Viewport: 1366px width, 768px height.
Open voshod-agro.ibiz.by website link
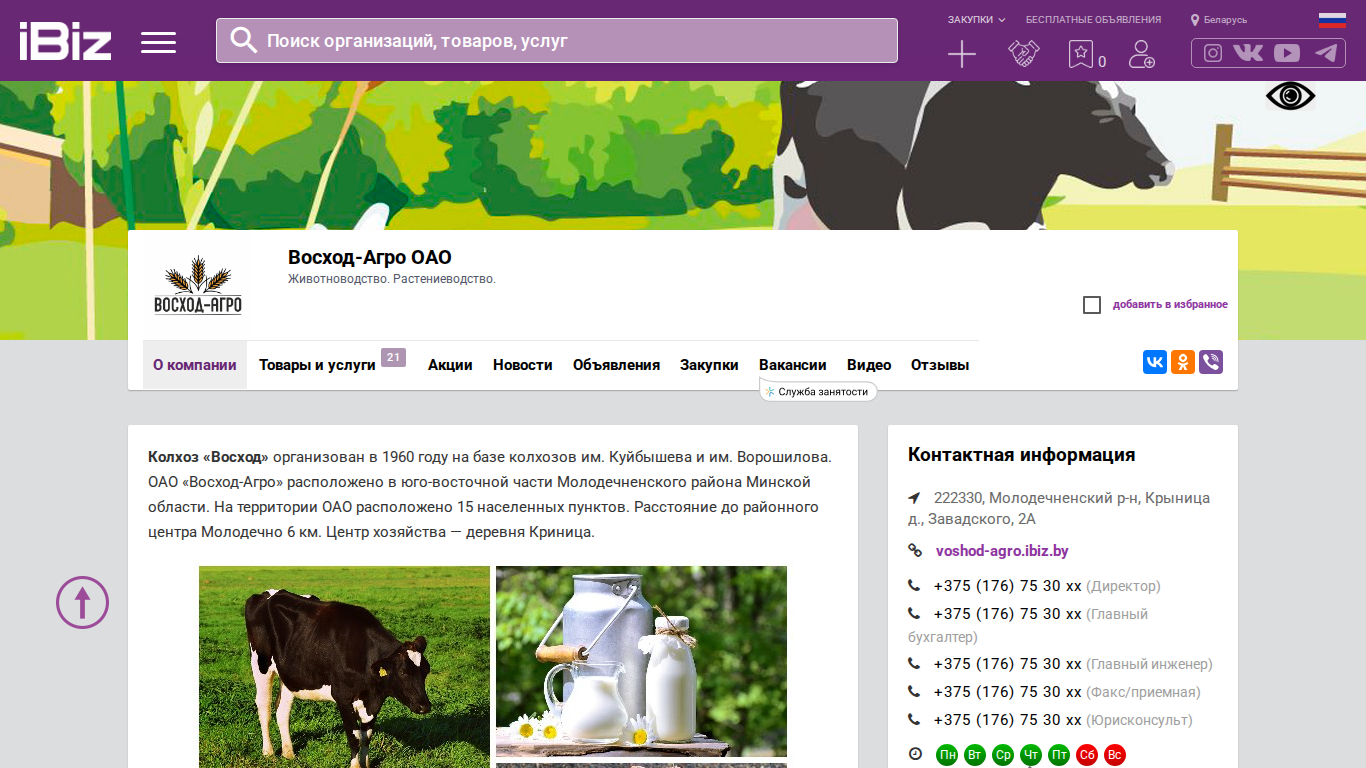click(x=1002, y=551)
